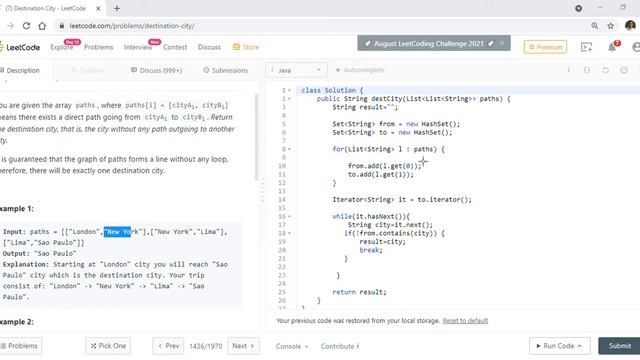
Task: Go to Next problem
Action: [243, 346]
